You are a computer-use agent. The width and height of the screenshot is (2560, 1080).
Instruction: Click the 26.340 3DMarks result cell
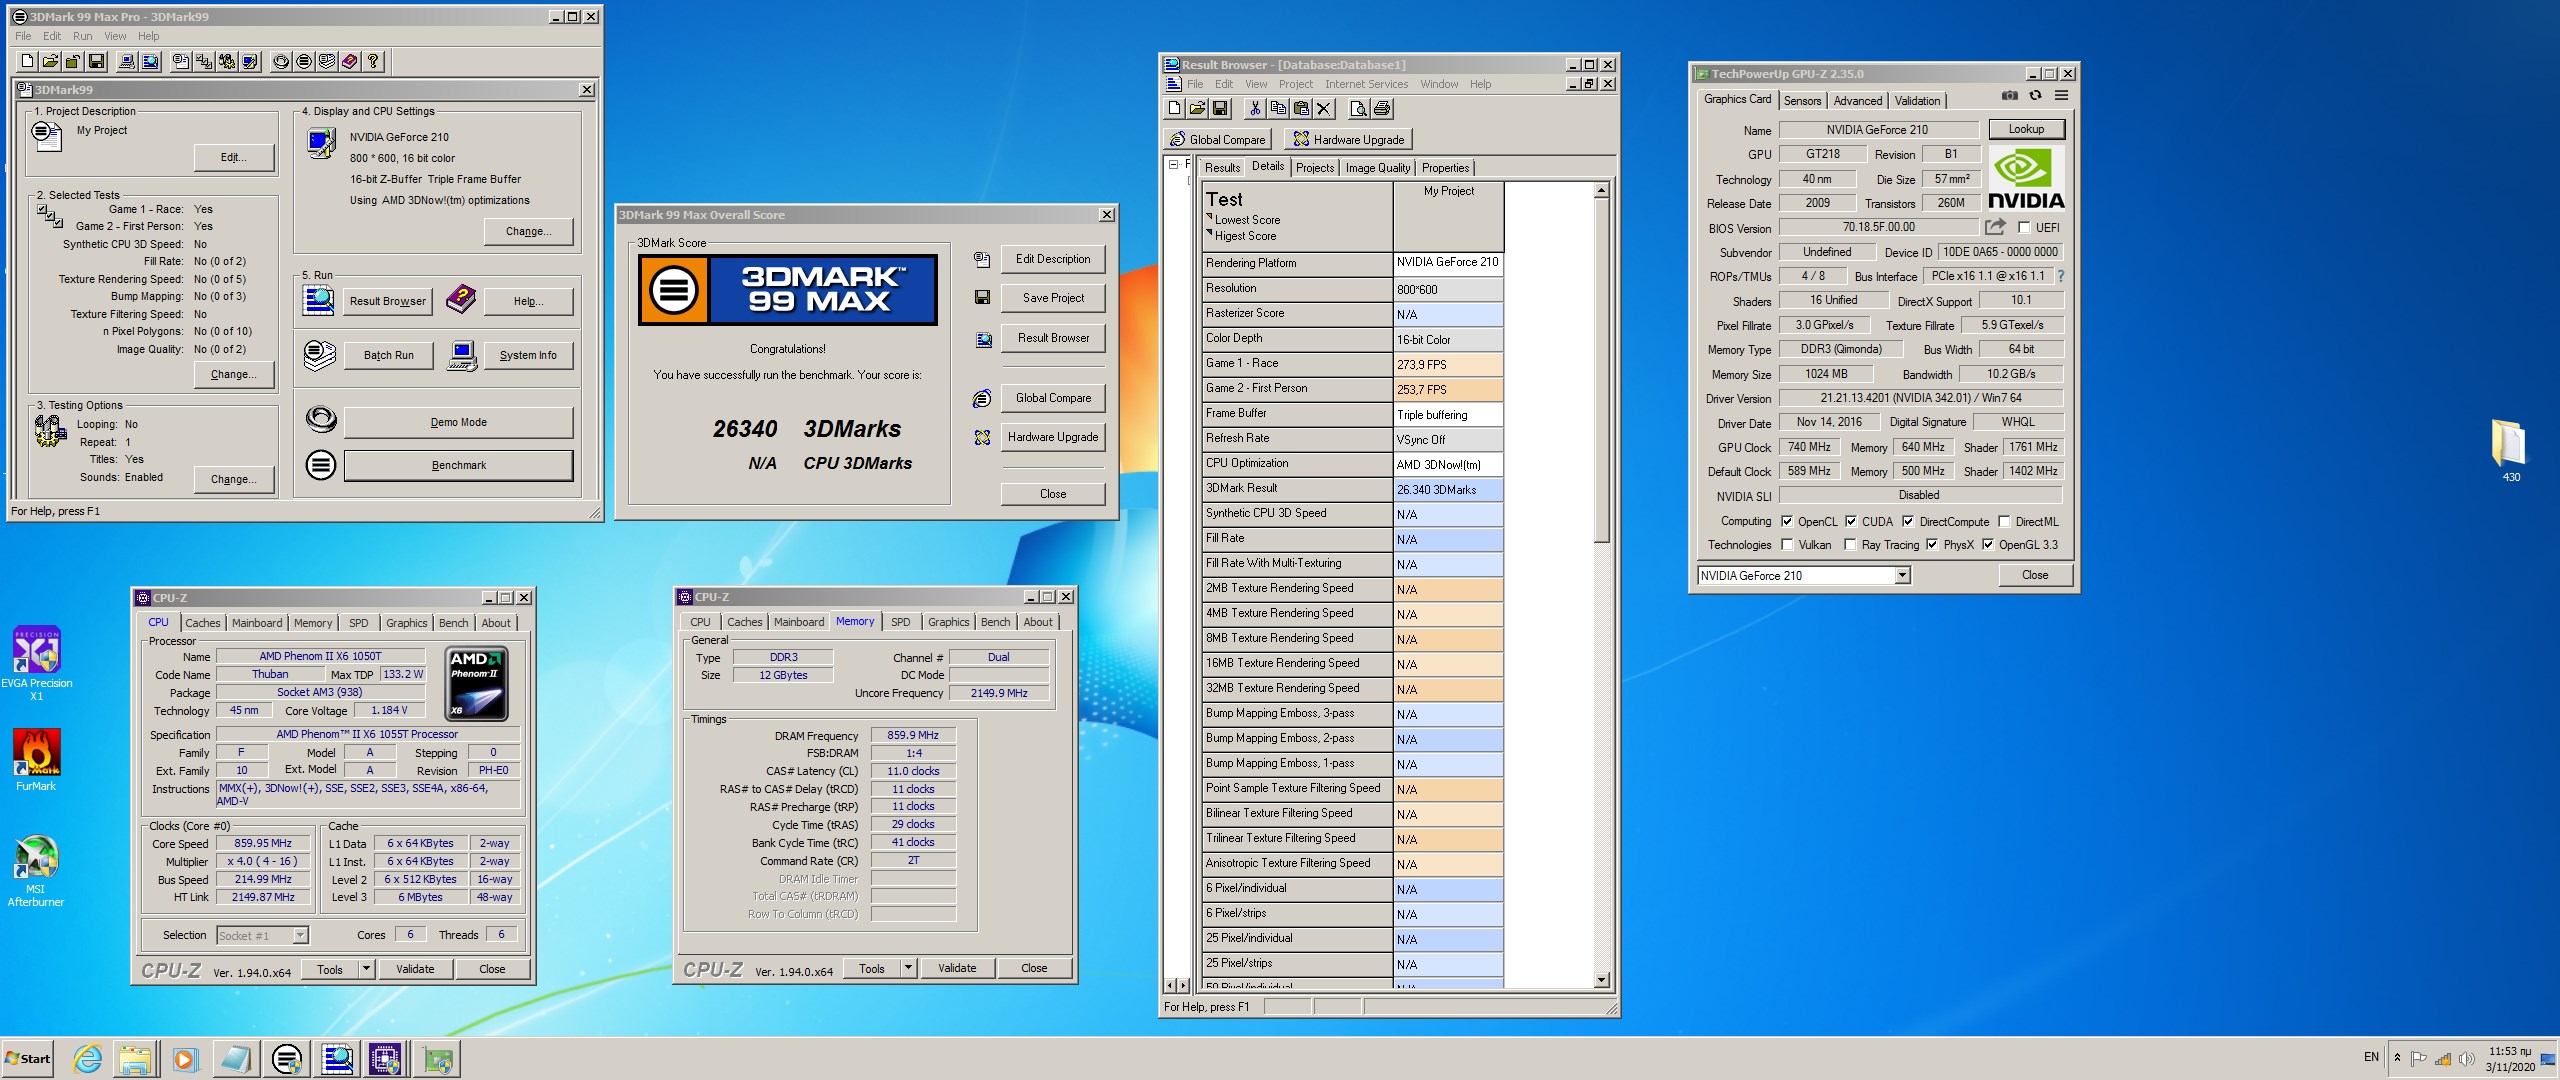1448,490
